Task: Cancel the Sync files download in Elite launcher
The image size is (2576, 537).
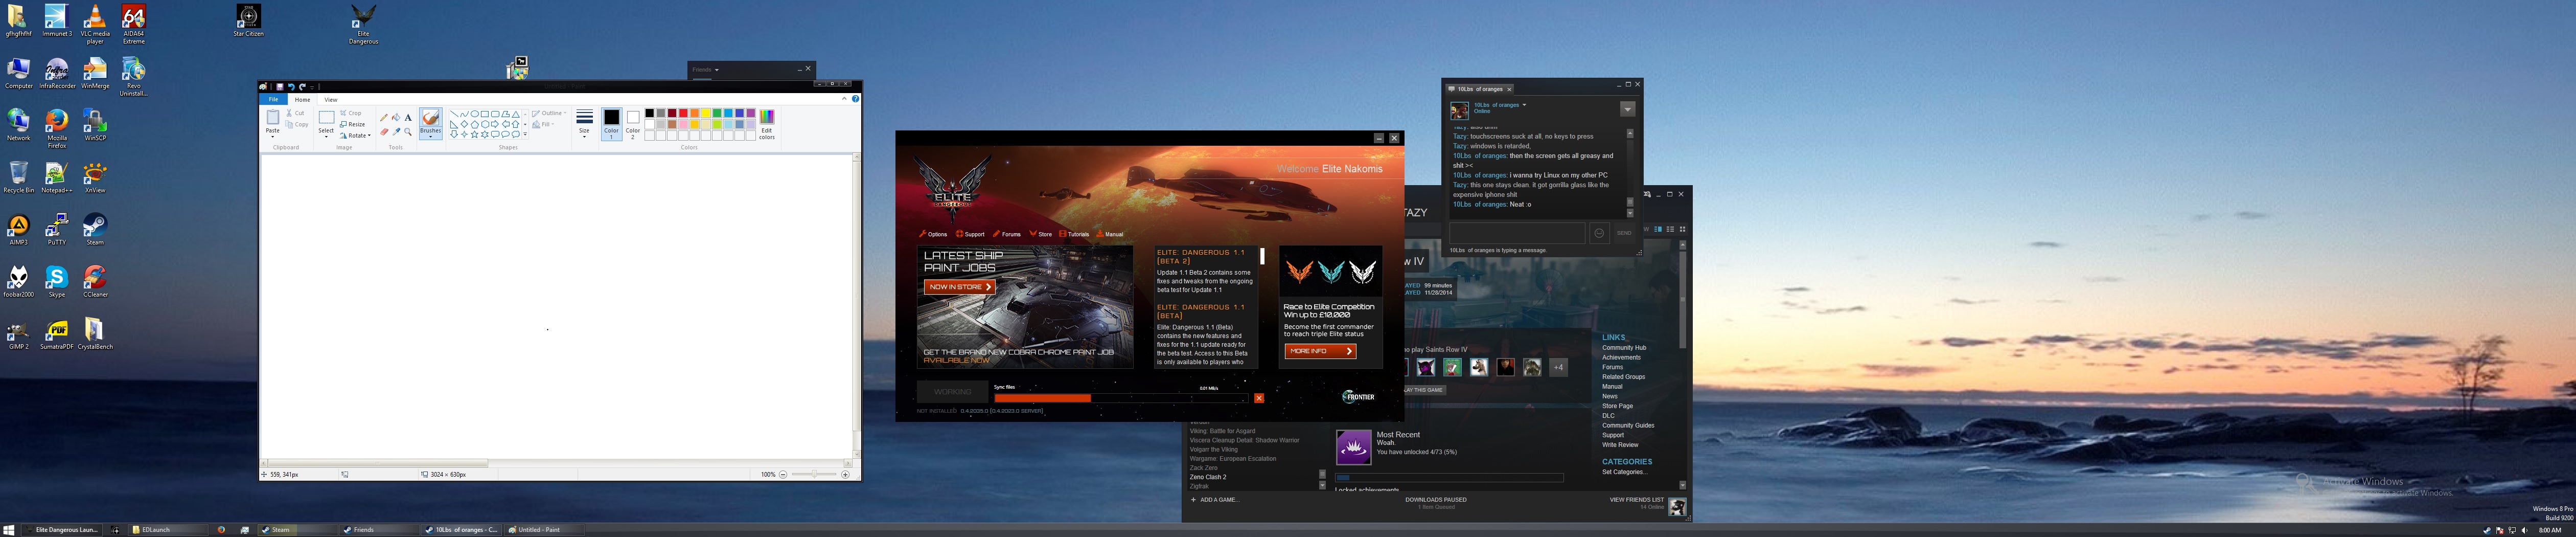Action: tap(1259, 398)
